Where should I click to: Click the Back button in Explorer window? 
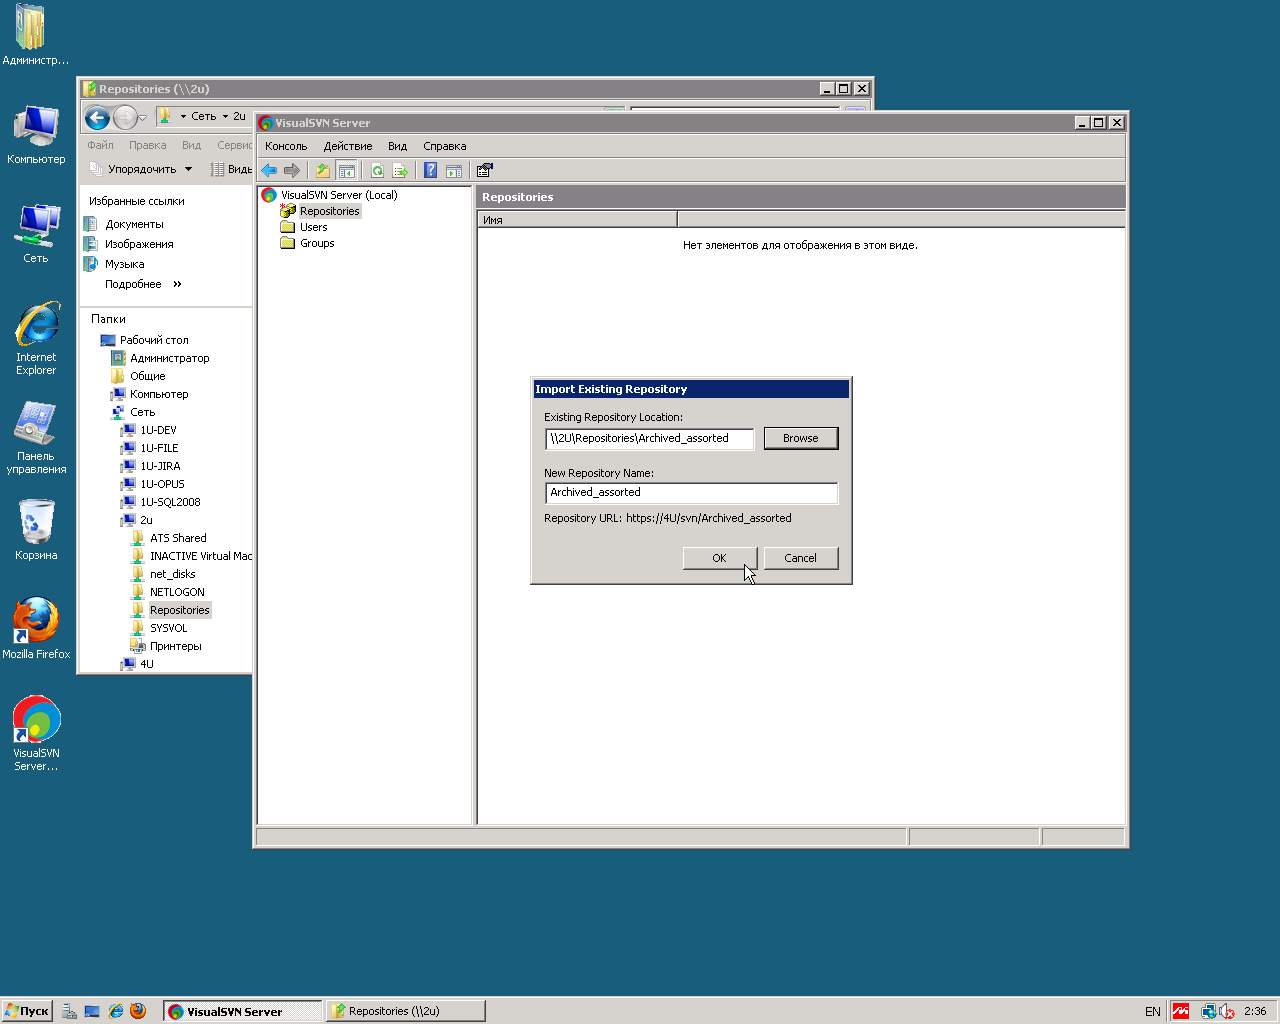point(97,118)
